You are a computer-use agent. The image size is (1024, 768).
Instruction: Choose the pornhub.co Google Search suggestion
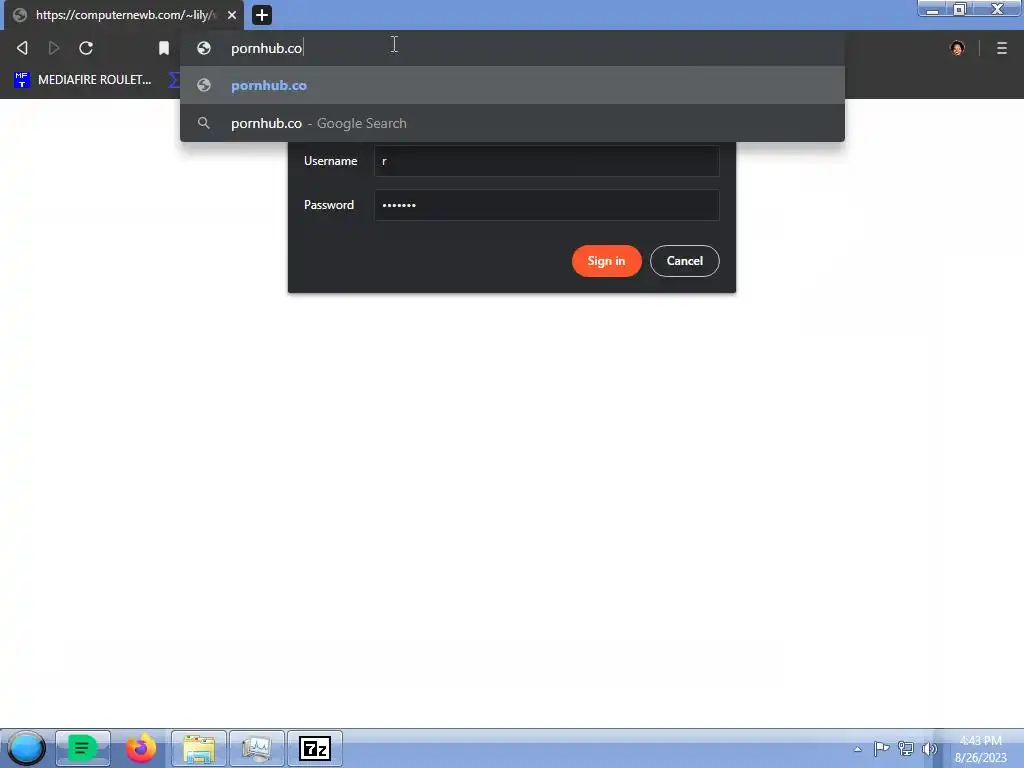coord(512,123)
